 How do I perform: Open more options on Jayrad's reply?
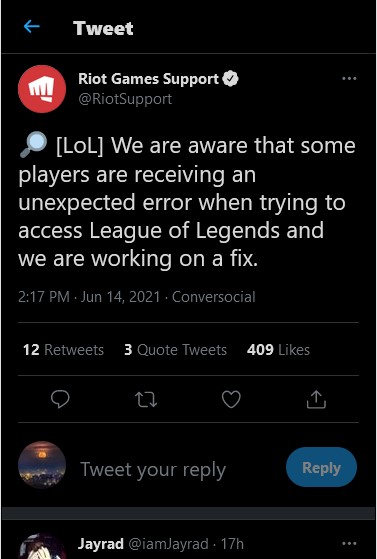point(349,544)
